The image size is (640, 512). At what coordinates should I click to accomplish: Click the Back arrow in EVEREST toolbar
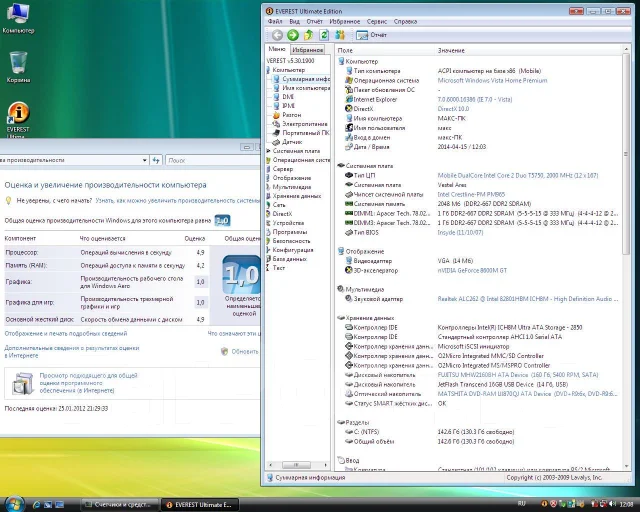click(x=277, y=36)
